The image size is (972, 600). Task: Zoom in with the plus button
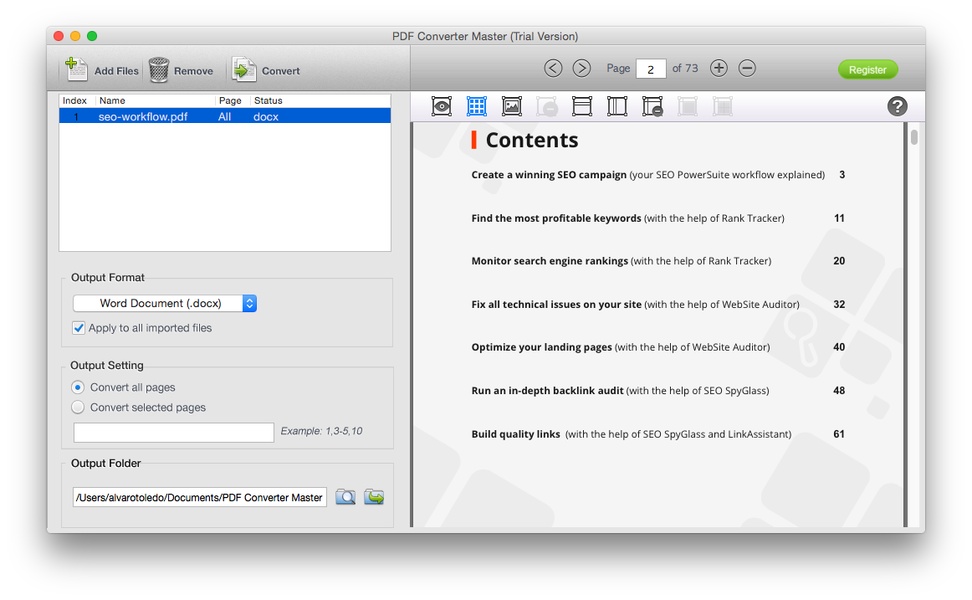pyautogui.click(x=718, y=68)
